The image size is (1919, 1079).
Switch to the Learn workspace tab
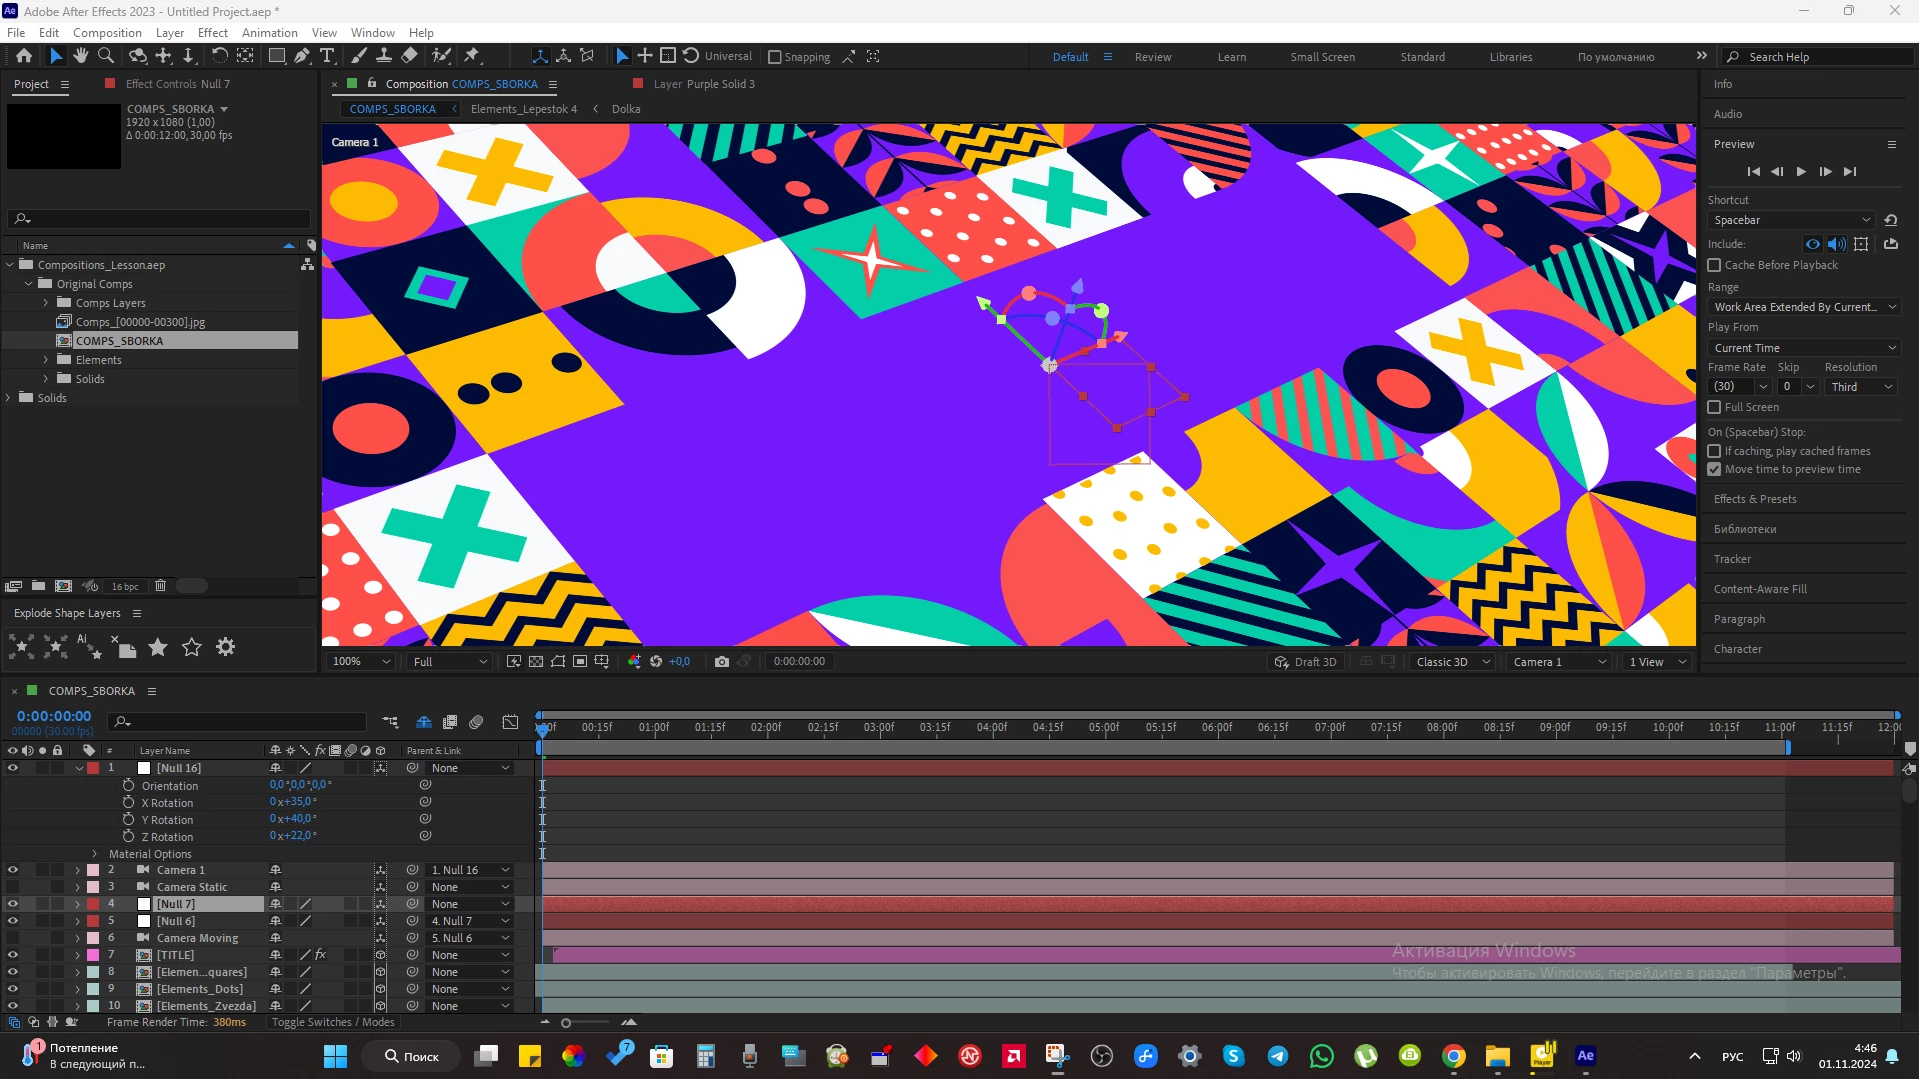point(1231,57)
